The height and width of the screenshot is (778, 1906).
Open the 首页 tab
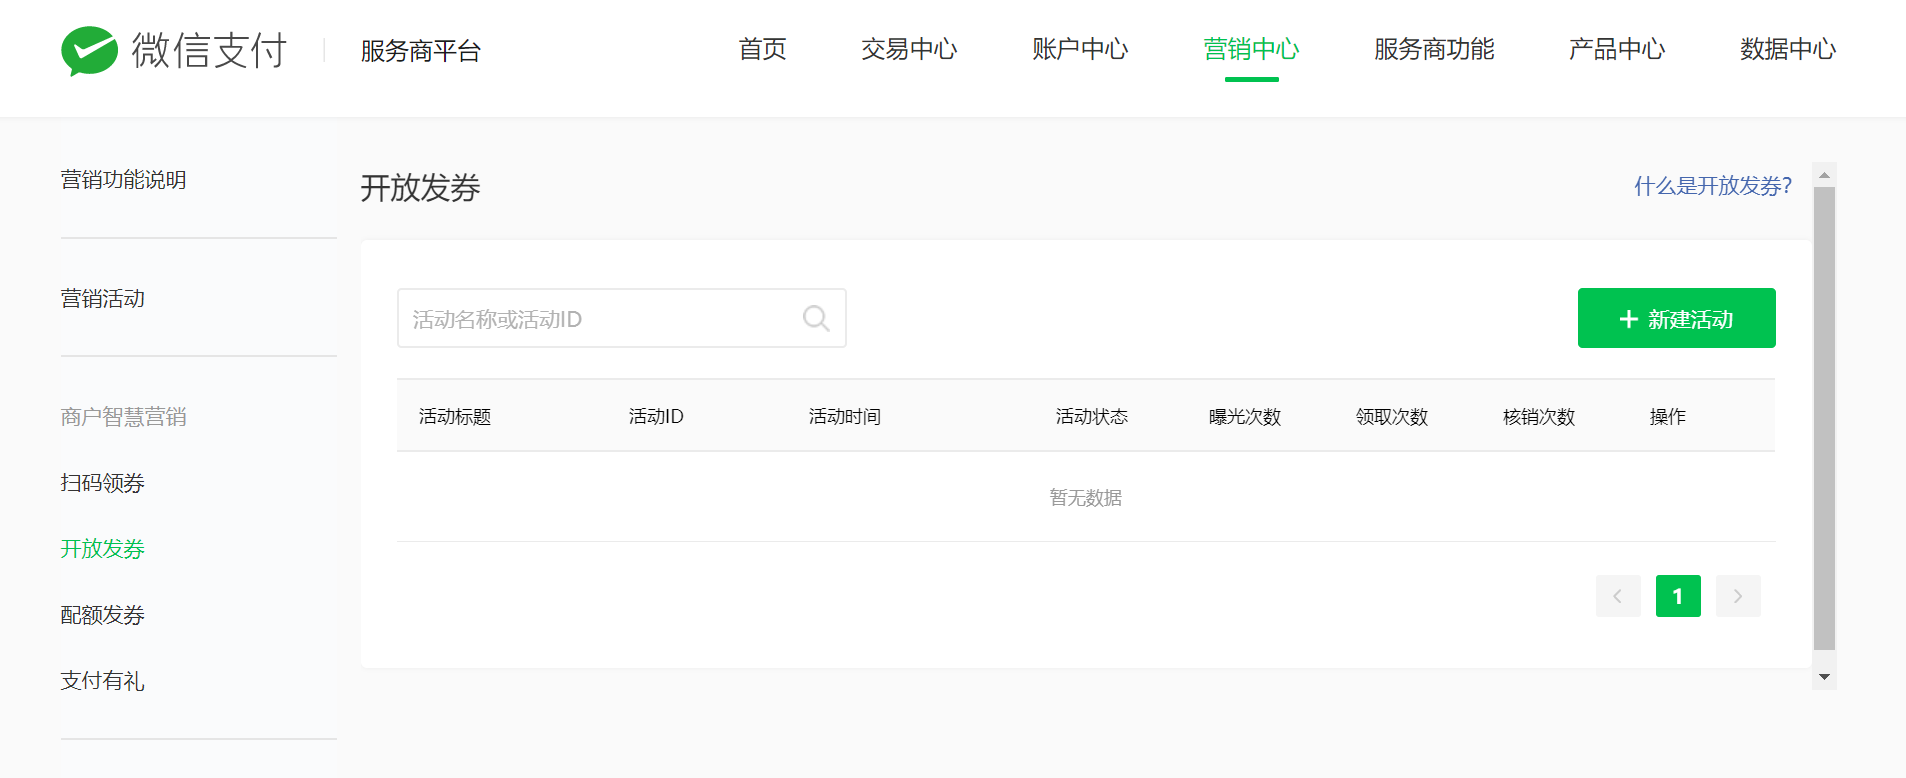click(x=762, y=49)
